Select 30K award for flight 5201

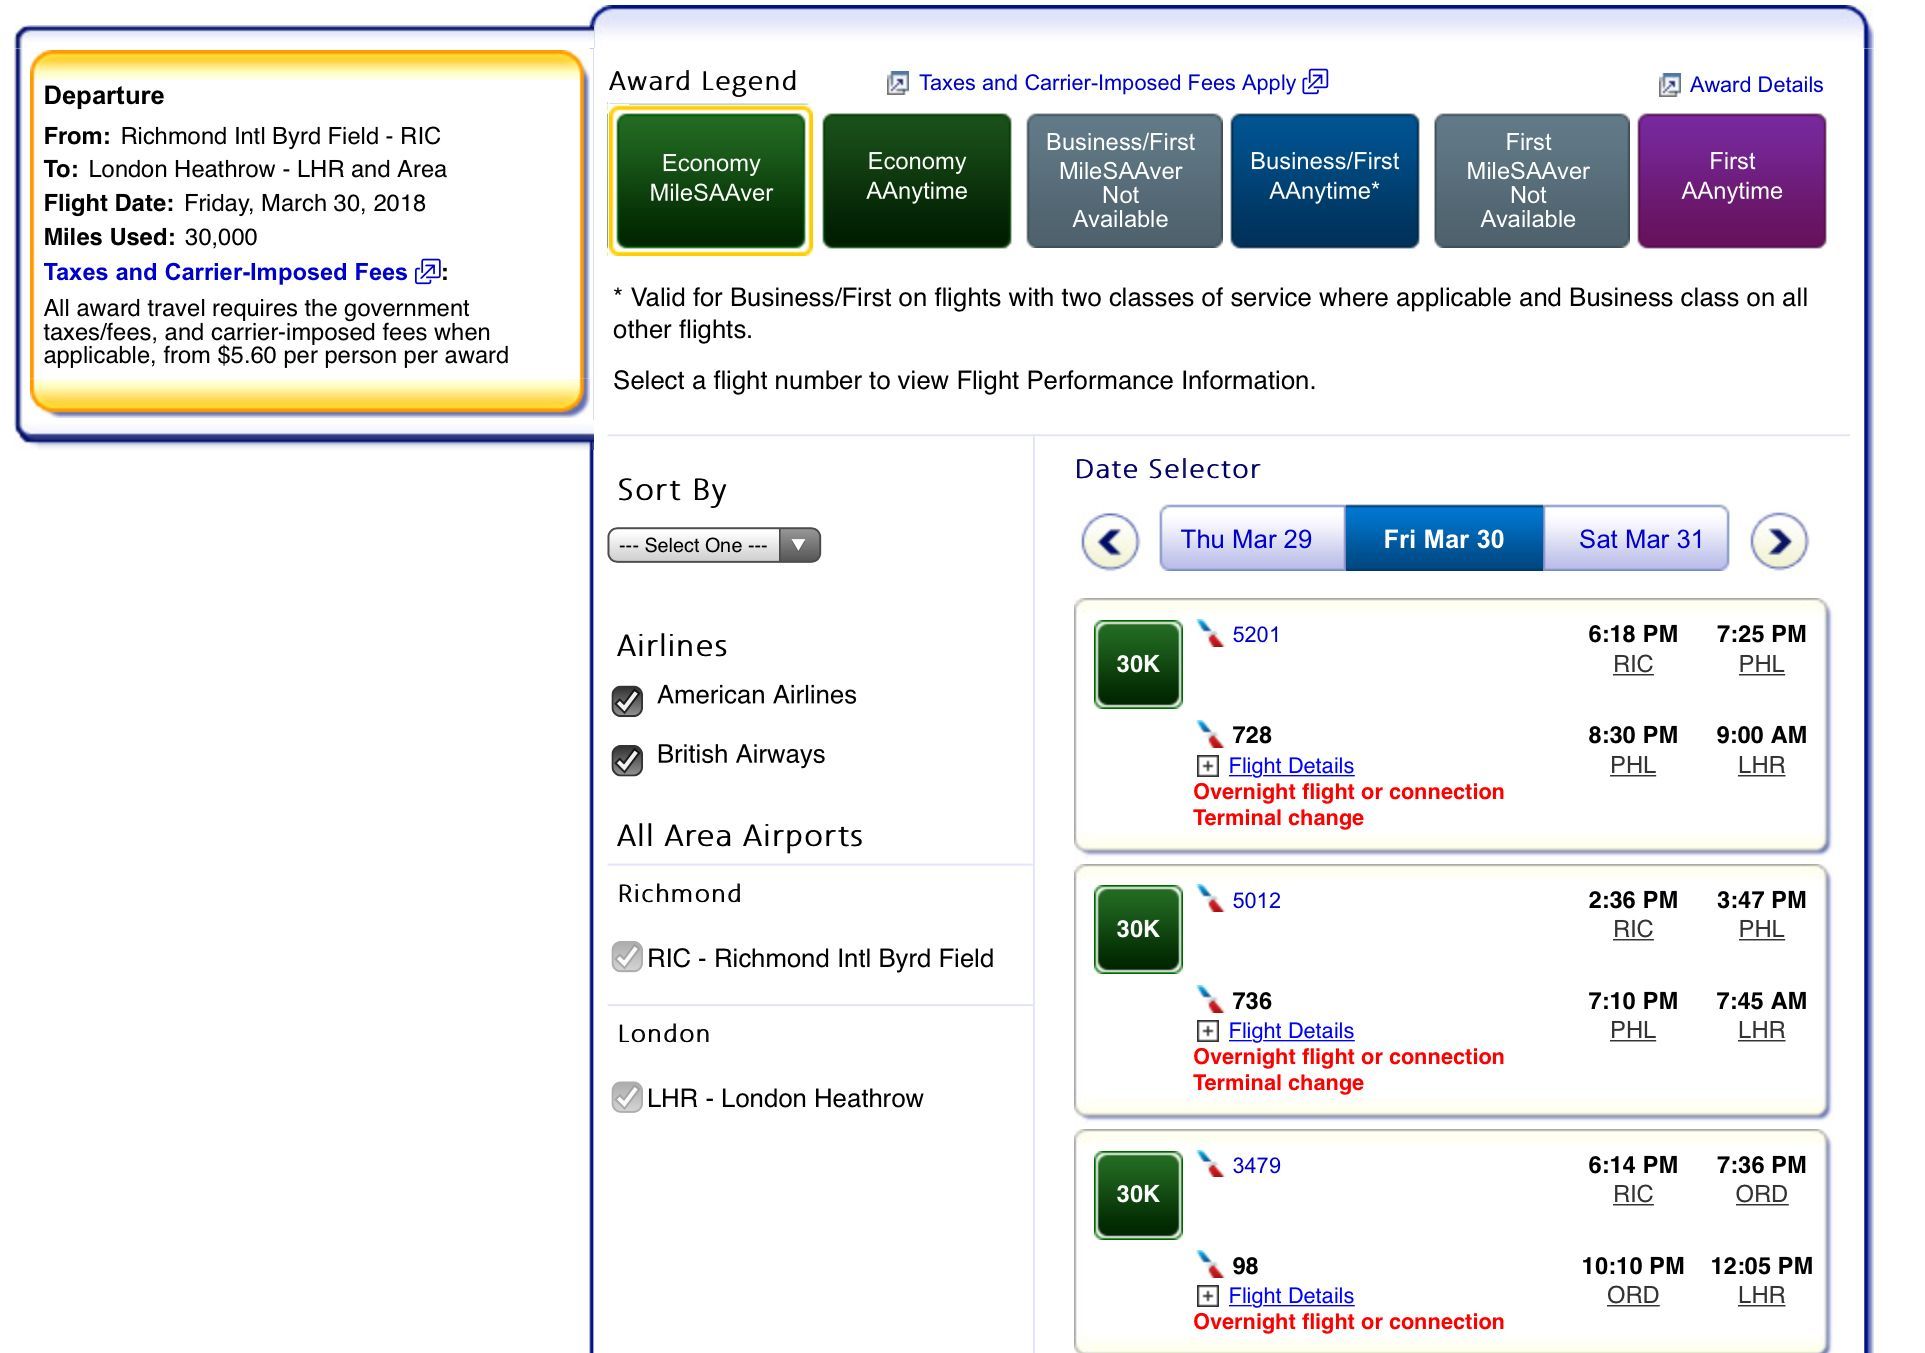coord(1138,664)
